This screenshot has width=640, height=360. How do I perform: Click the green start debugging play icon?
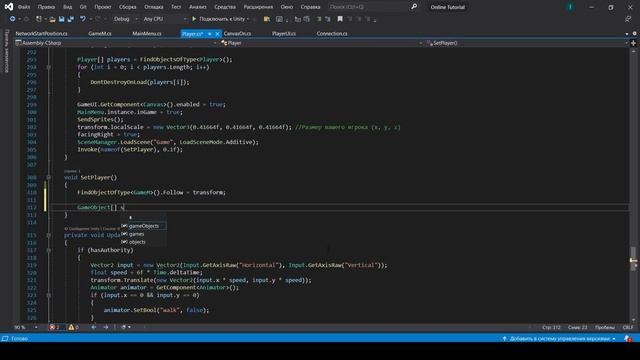194,19
